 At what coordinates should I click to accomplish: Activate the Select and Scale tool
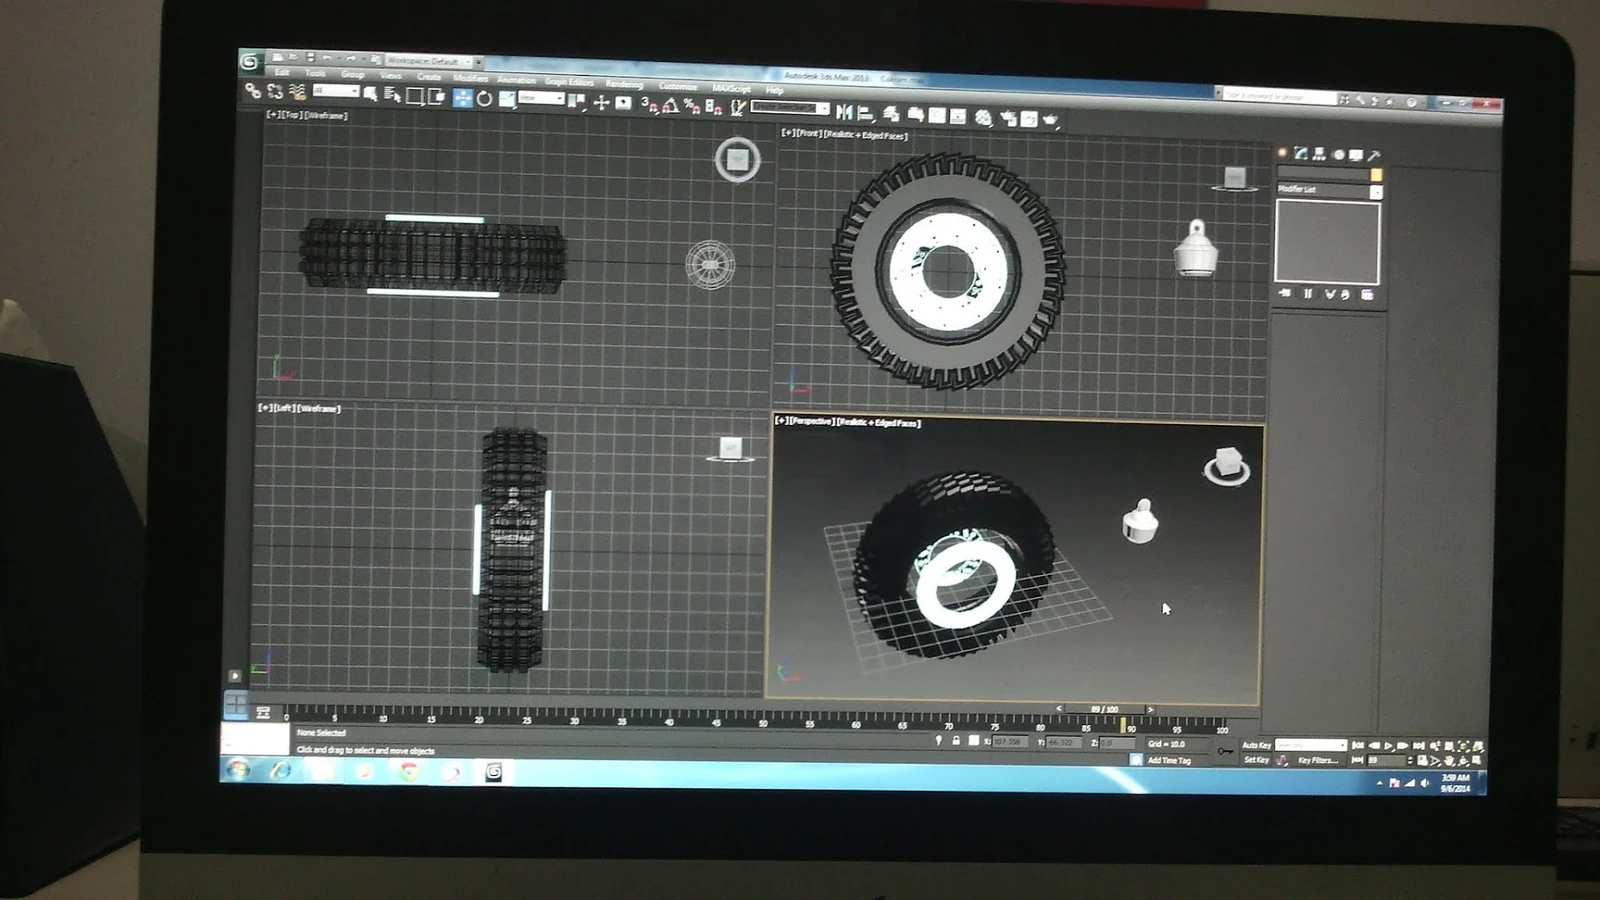click(x=507, y=99)
